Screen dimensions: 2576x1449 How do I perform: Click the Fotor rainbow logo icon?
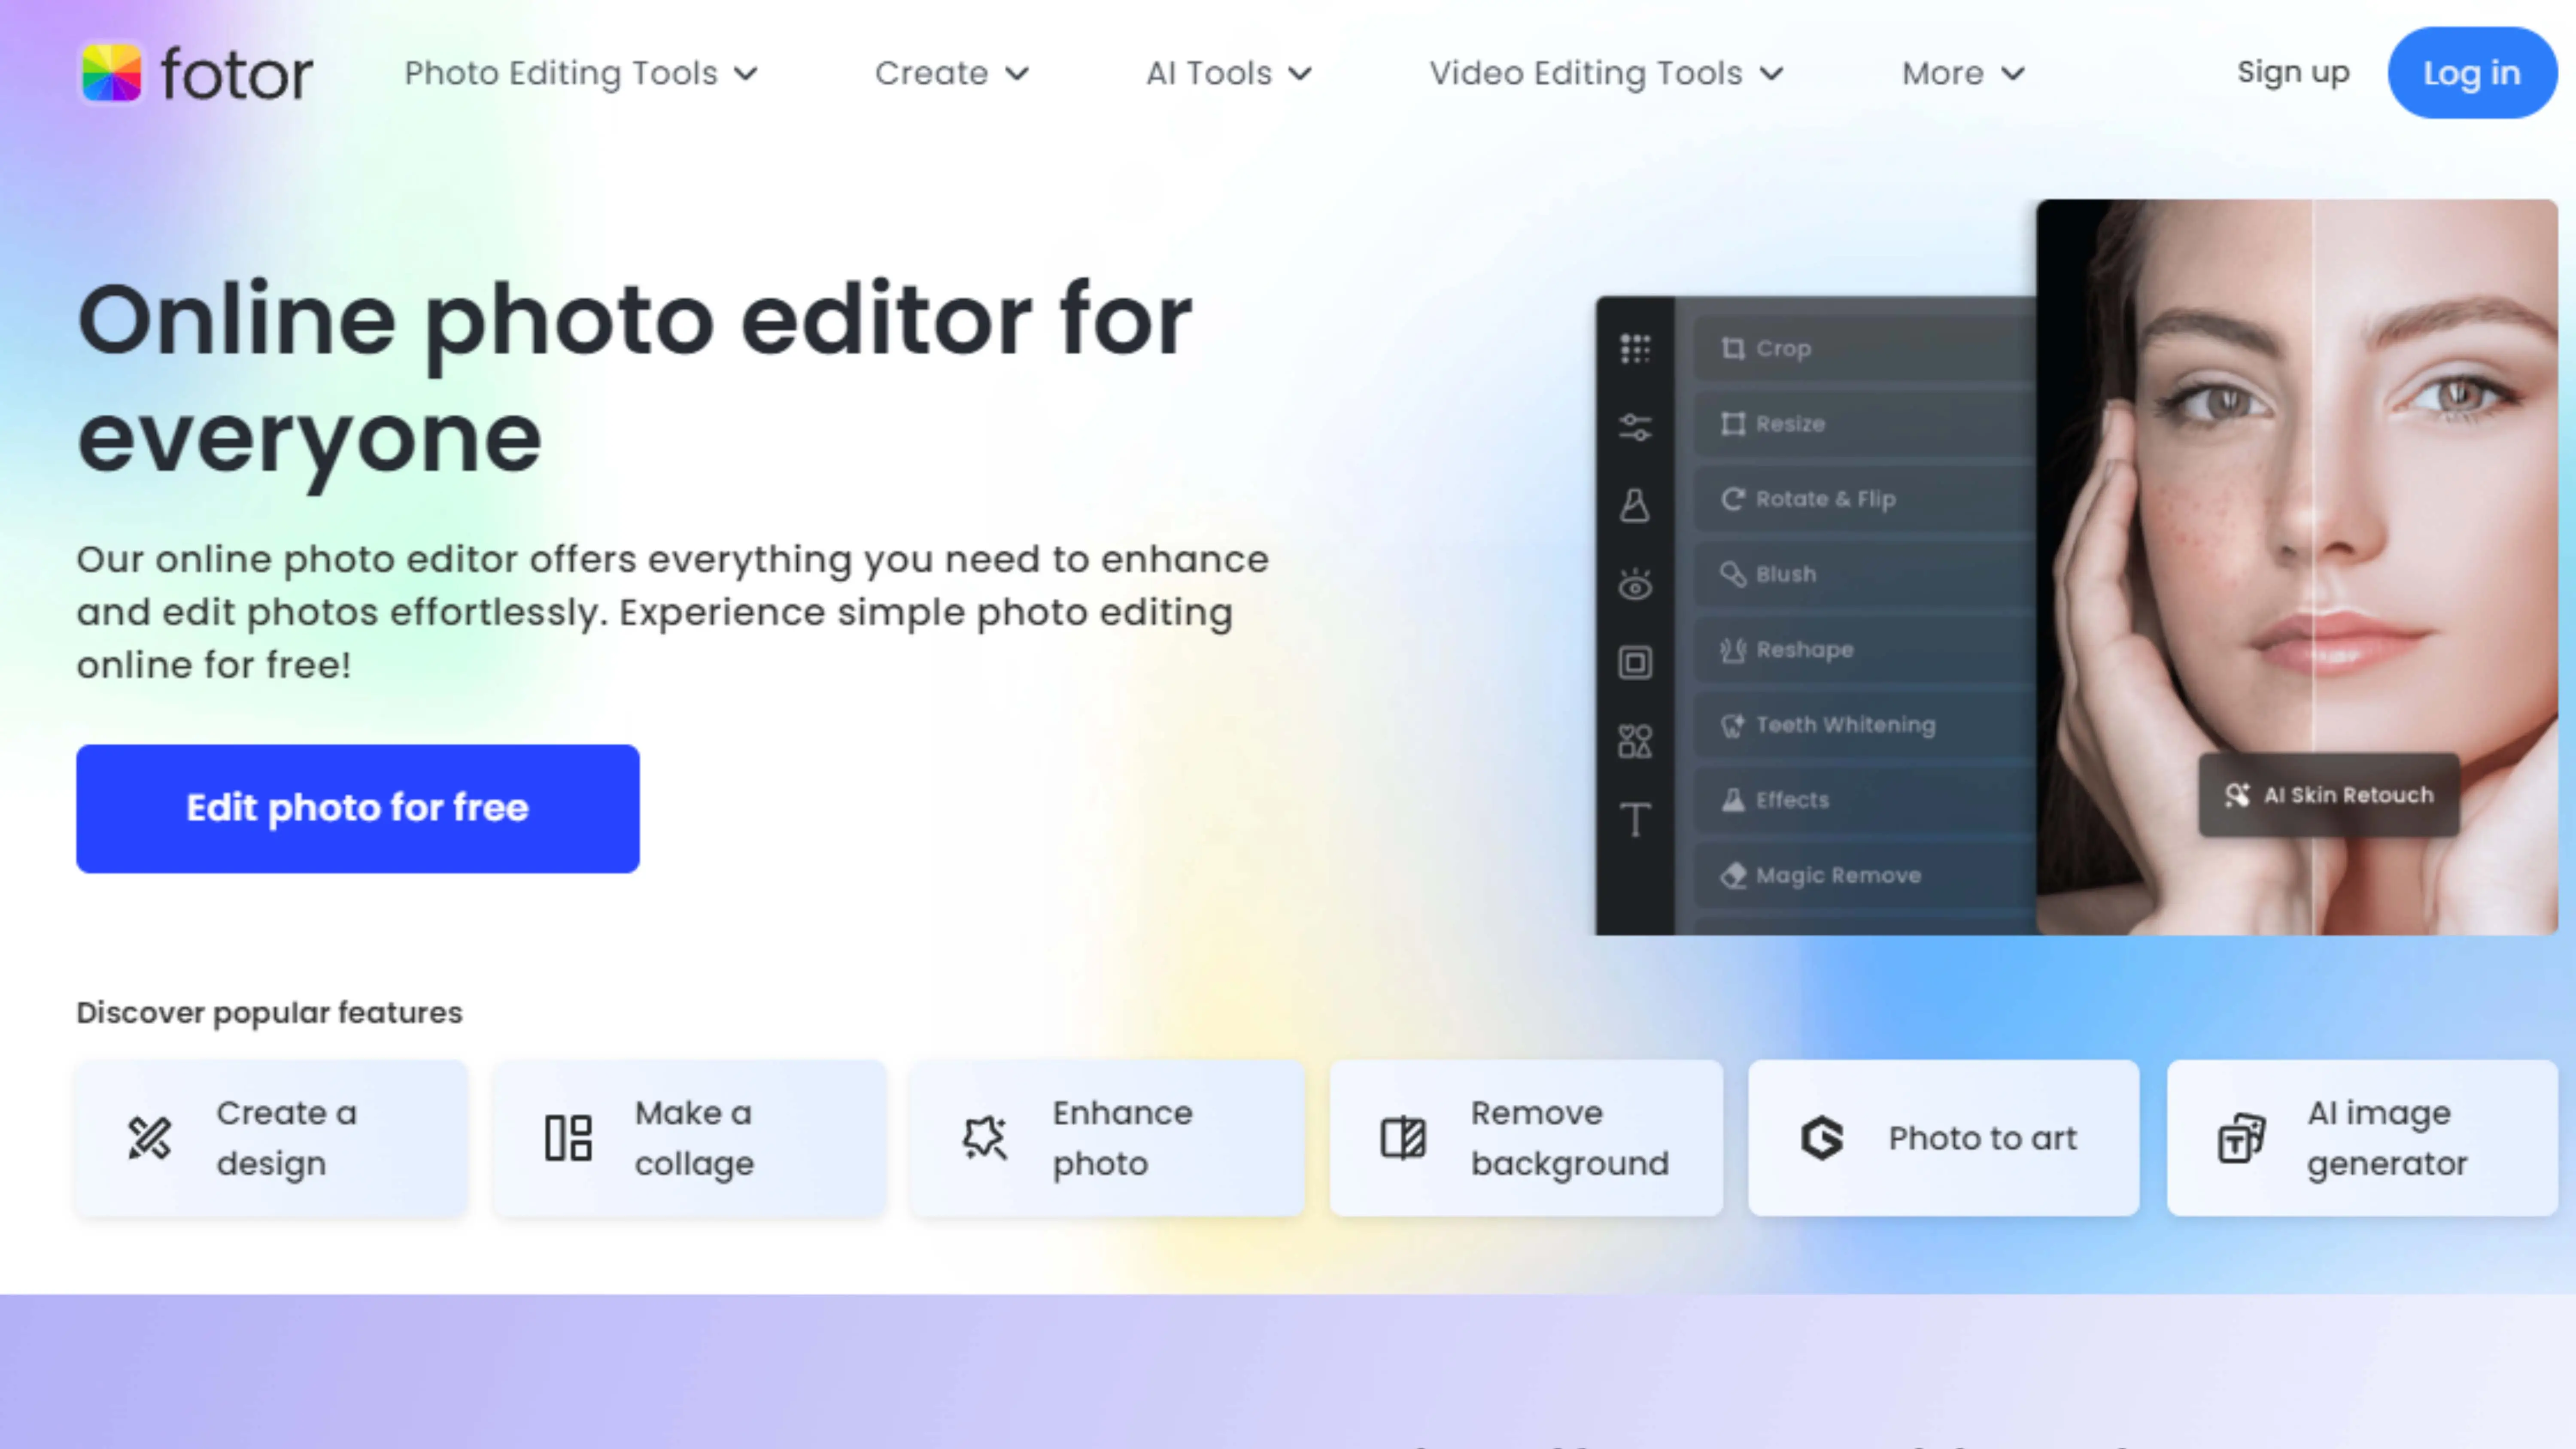(x=111, y=72)
